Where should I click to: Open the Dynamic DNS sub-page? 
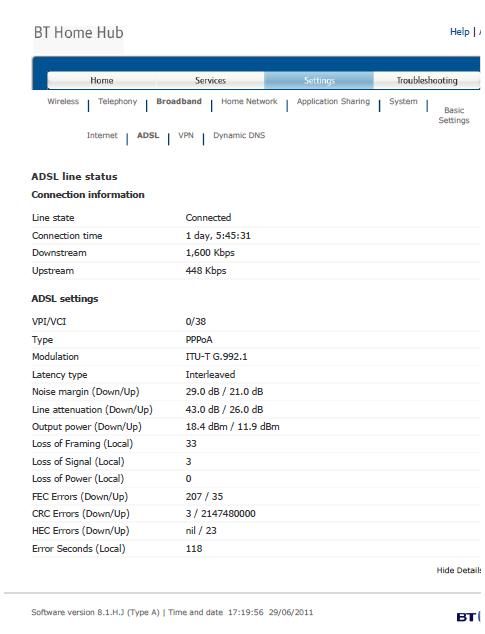click(239, 135)
